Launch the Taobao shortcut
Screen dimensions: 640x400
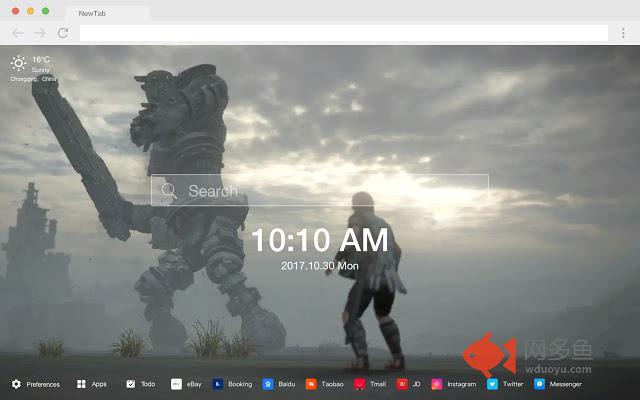click(x=312, y=384)
